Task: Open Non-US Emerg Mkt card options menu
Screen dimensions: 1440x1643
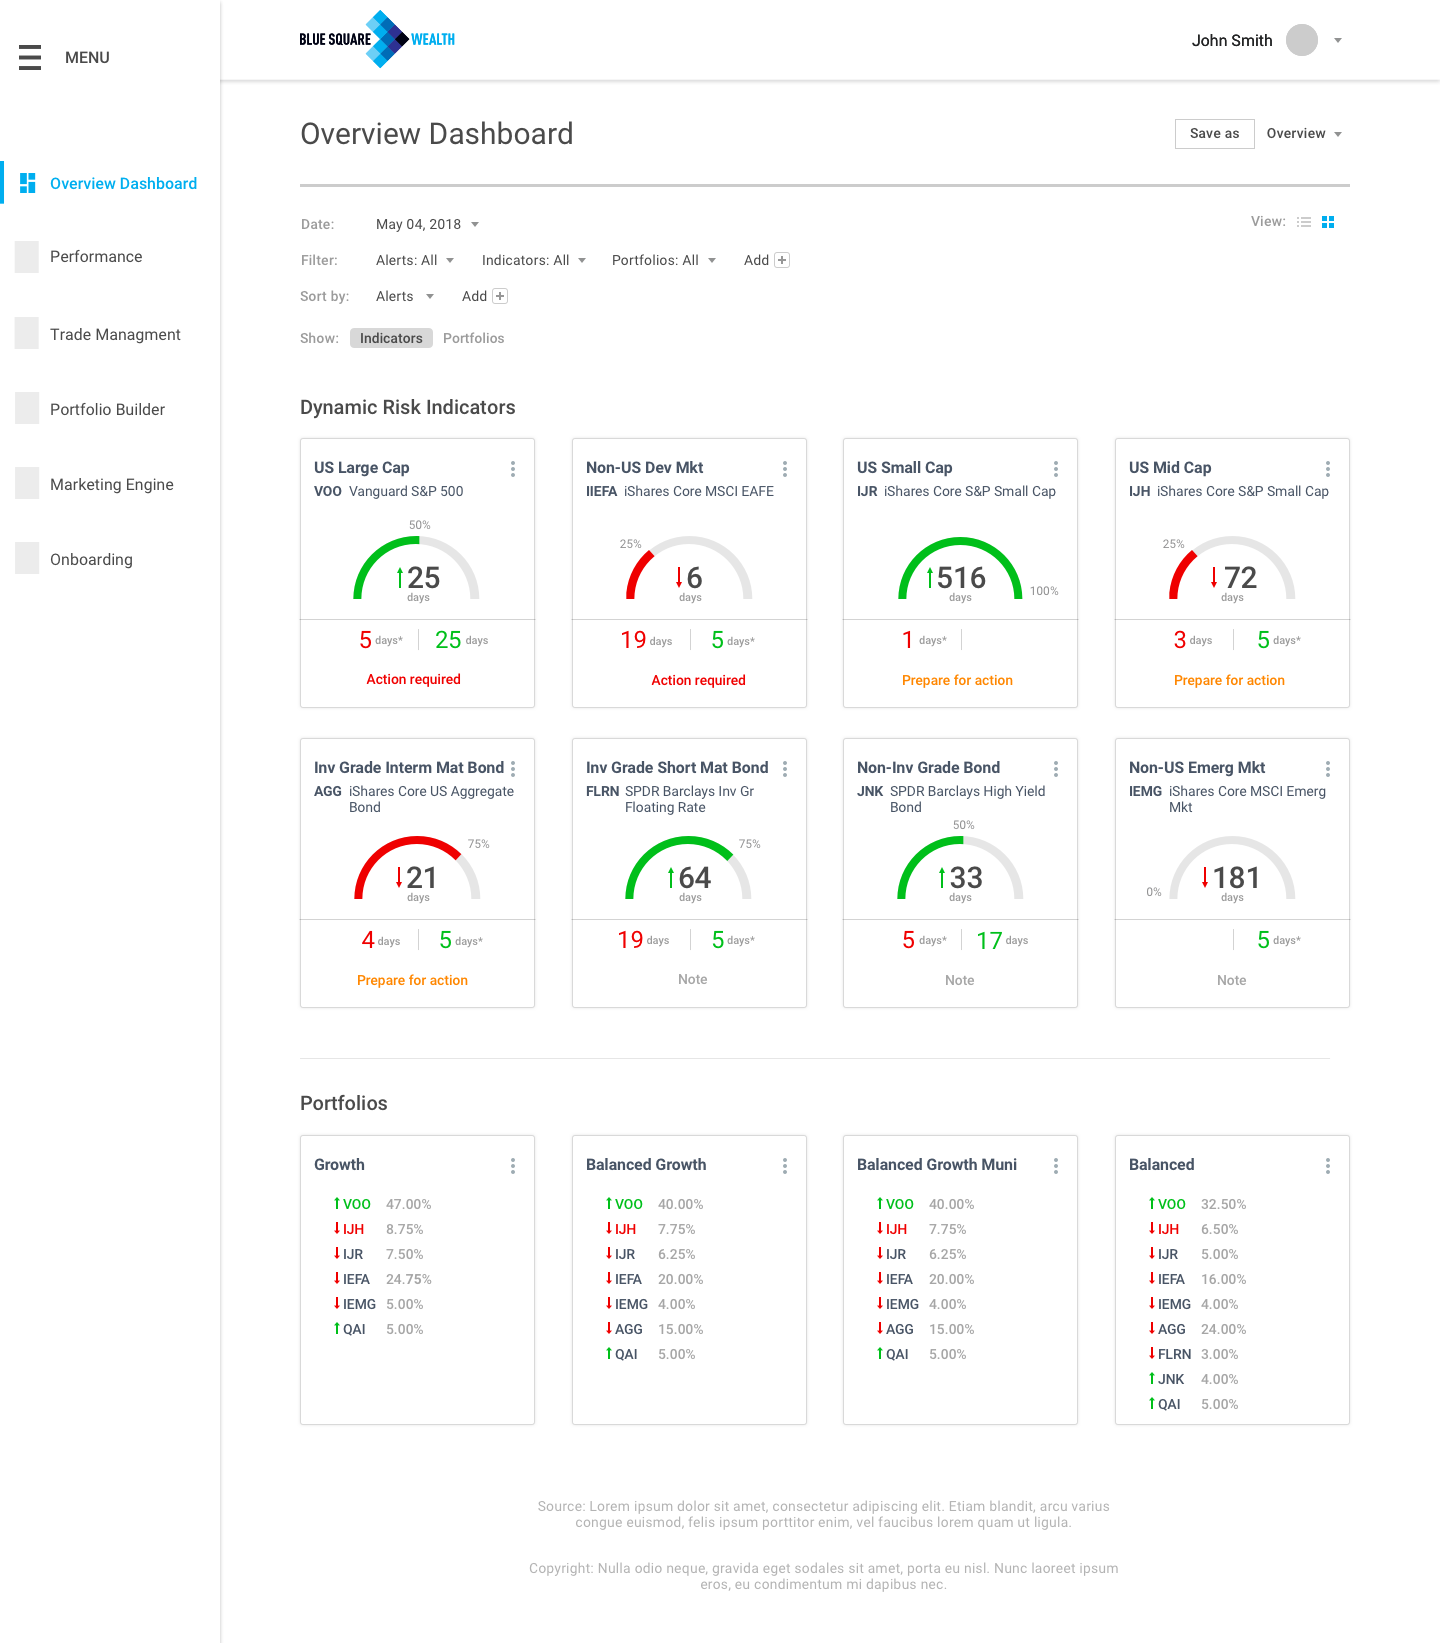Action: pos(1328,769)
